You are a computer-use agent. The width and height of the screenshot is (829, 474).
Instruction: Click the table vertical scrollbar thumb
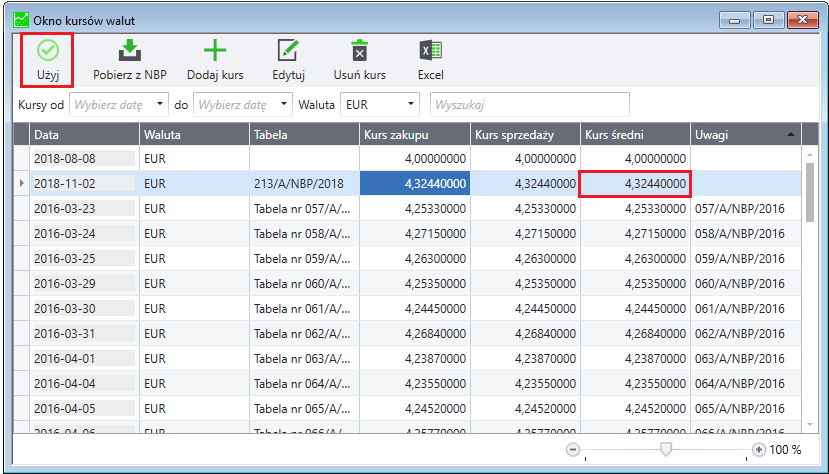pyautogui.click(x=810, y=192)
